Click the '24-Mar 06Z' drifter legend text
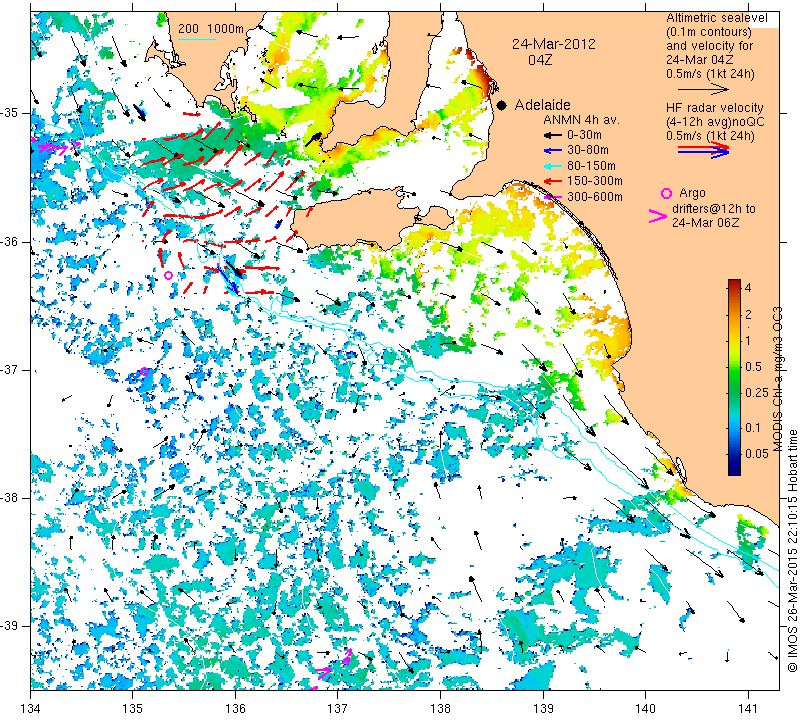Screen dimensions: 800x720 tap(705, 222)
